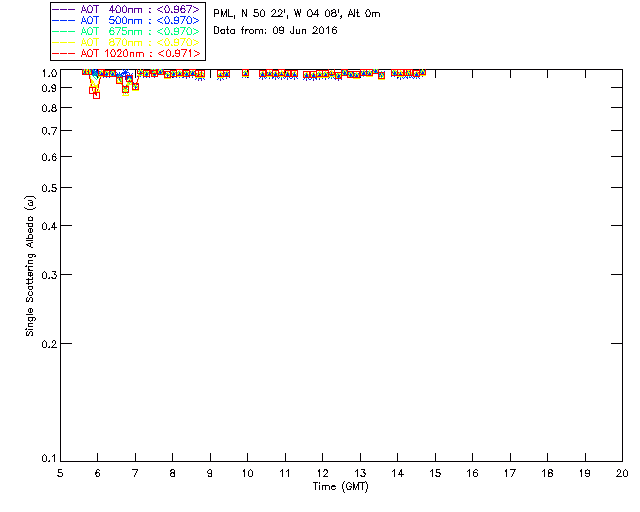Viewport: 640px width, 512px height.
Task: Click the AOT 870nm legend entry
Action: tap(127, 42)
